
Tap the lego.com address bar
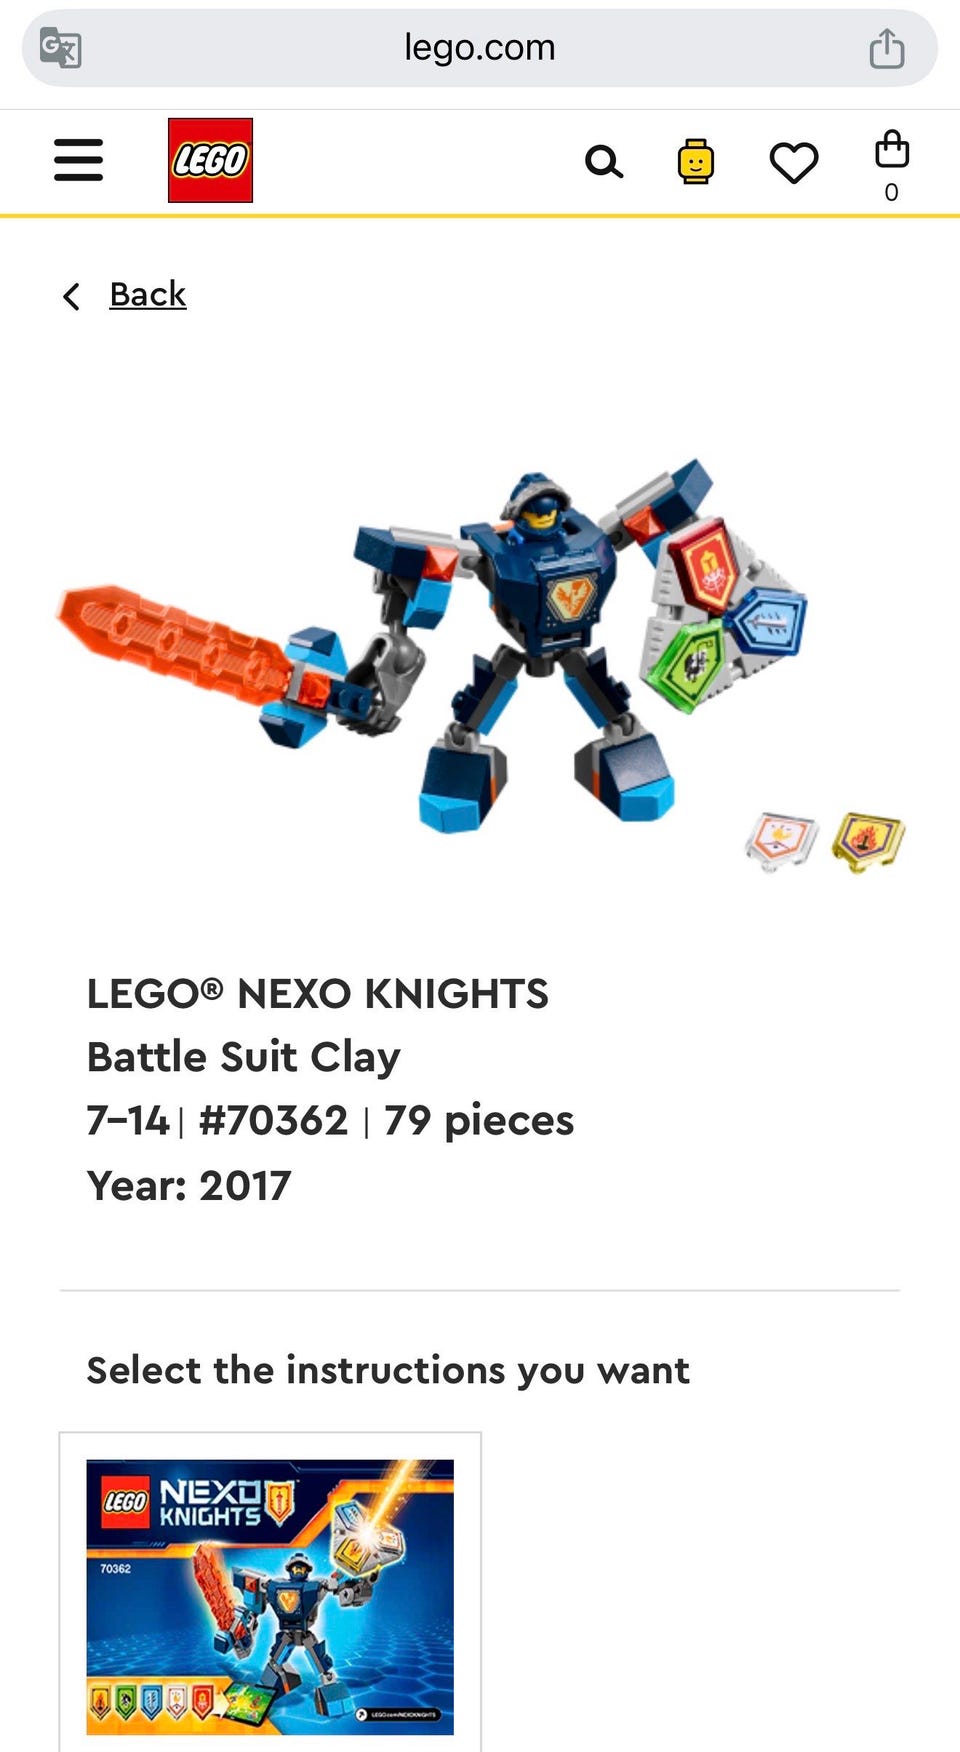pyautogui.click(x=480, y=48)
